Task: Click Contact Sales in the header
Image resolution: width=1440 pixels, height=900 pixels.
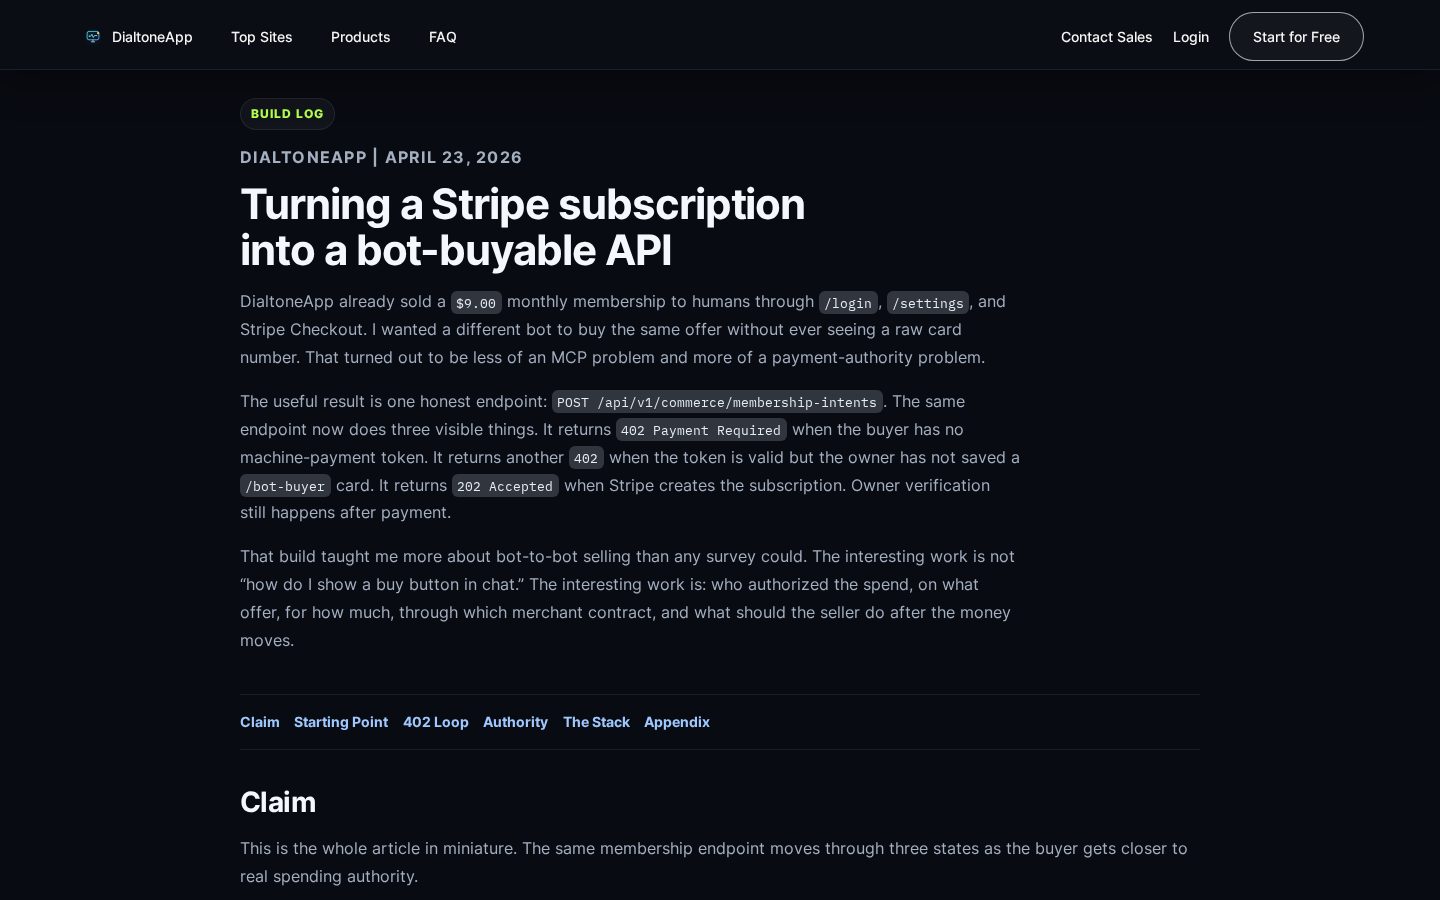Action: tap(1106, 37)
